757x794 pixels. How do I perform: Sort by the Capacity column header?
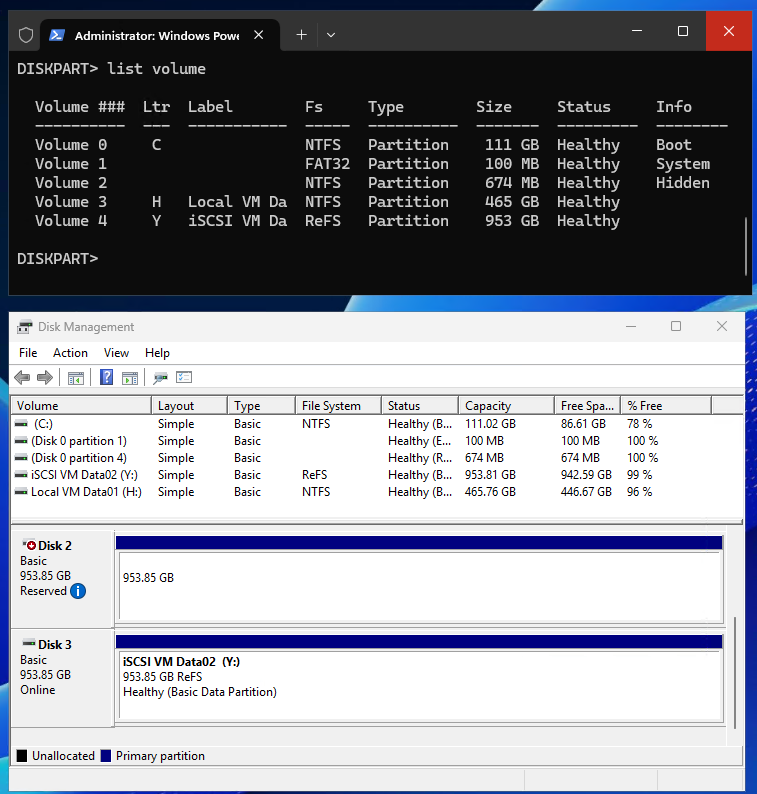click(506, 406)
